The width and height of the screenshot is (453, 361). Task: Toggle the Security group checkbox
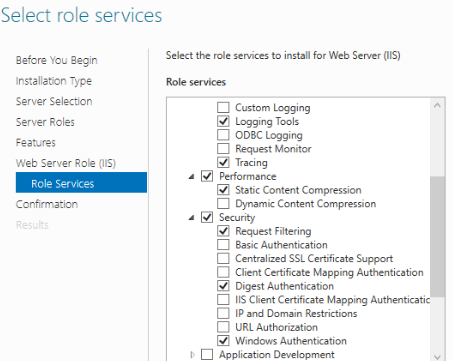[x=207, y=217]
